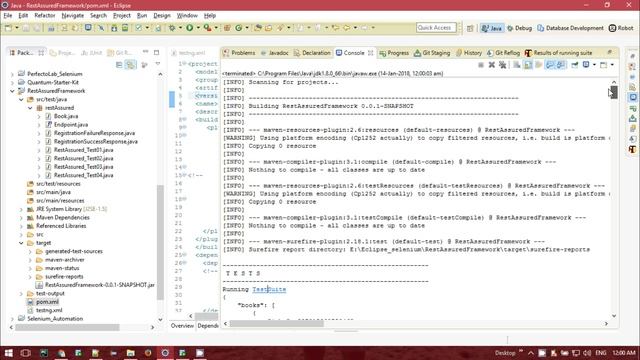Viewport: 640px width, 360px height.
Task: Click the New file toolbar icon
Action: (x=8, y=28)
